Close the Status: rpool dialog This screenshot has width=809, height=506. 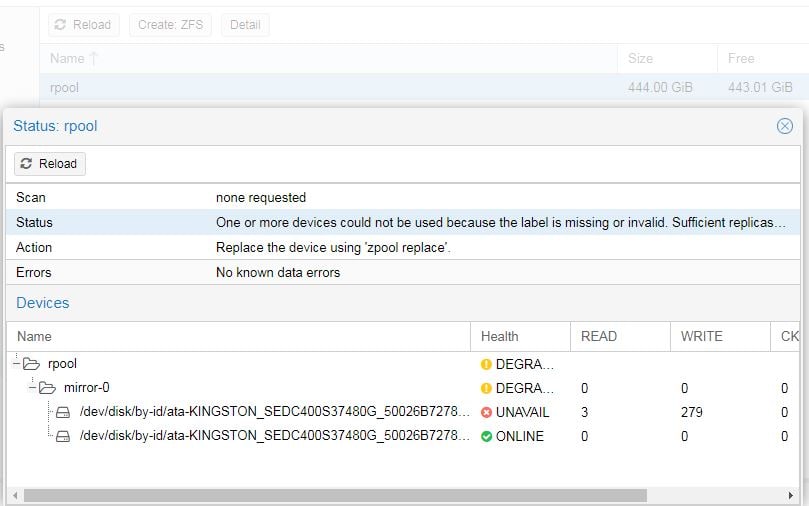[785, 126]
